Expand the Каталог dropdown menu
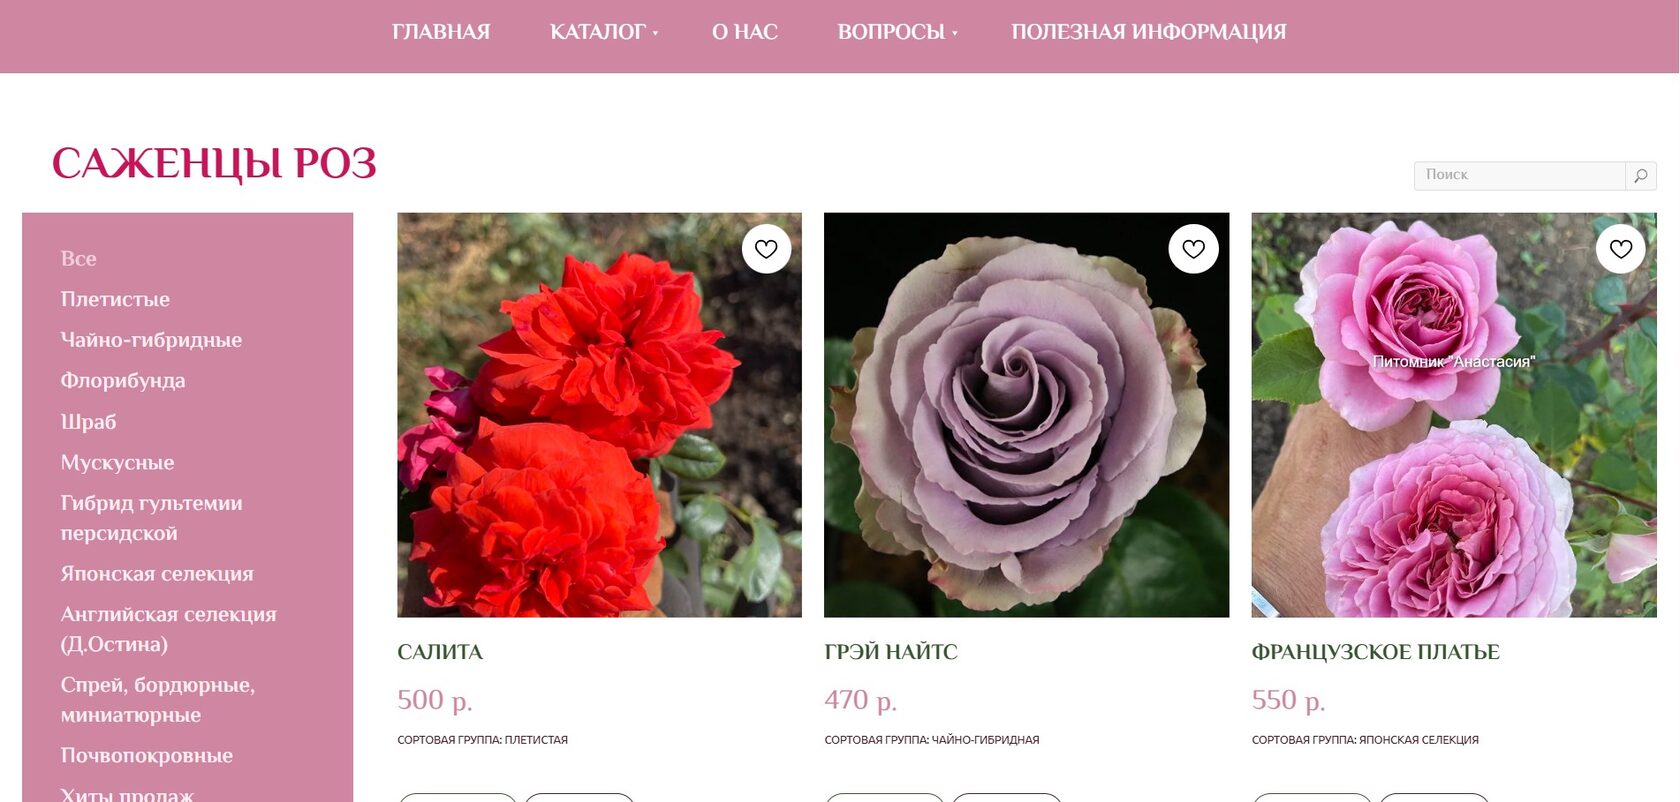The width and height of the screenshot is (1680, 802). coord(604,32)
